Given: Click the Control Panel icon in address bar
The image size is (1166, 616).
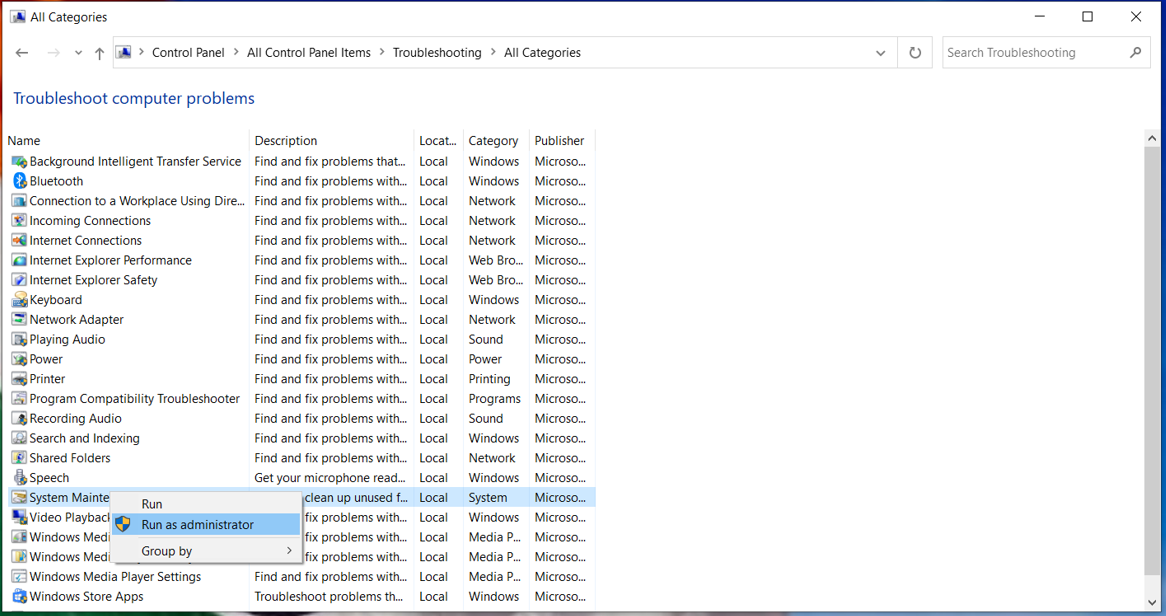Looking at the screenshot, I should 124,53.
